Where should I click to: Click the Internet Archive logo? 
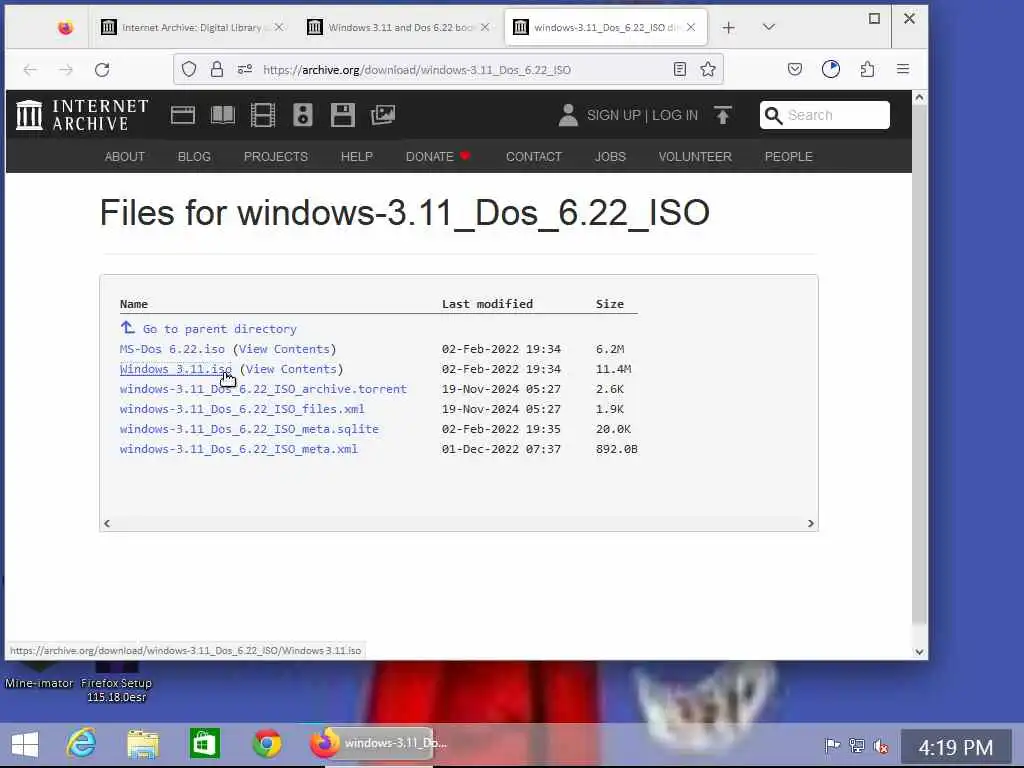(82, 115)
